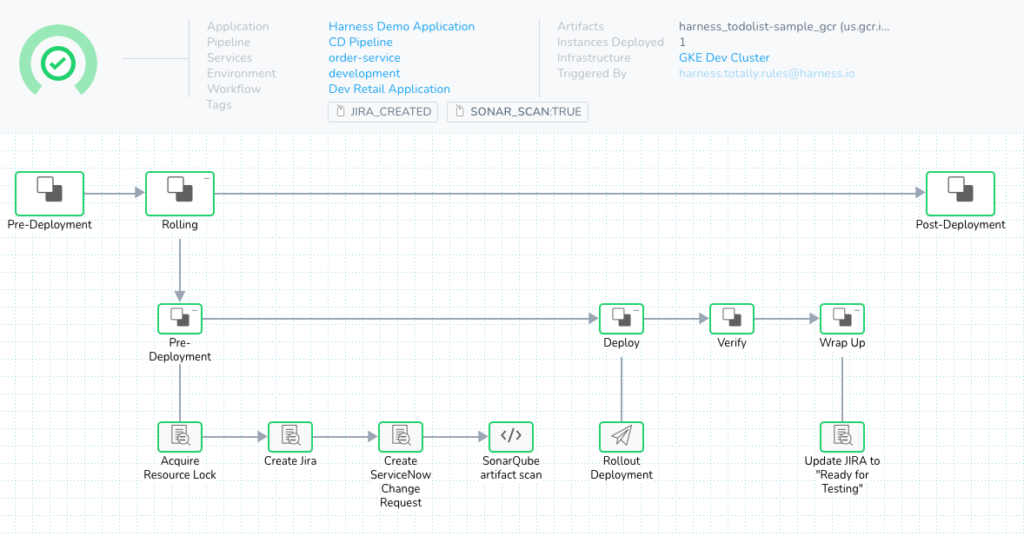Select the top-level Pre-Deployment phase node
This screenshot has height=536, width=1024.
point(50,193)
